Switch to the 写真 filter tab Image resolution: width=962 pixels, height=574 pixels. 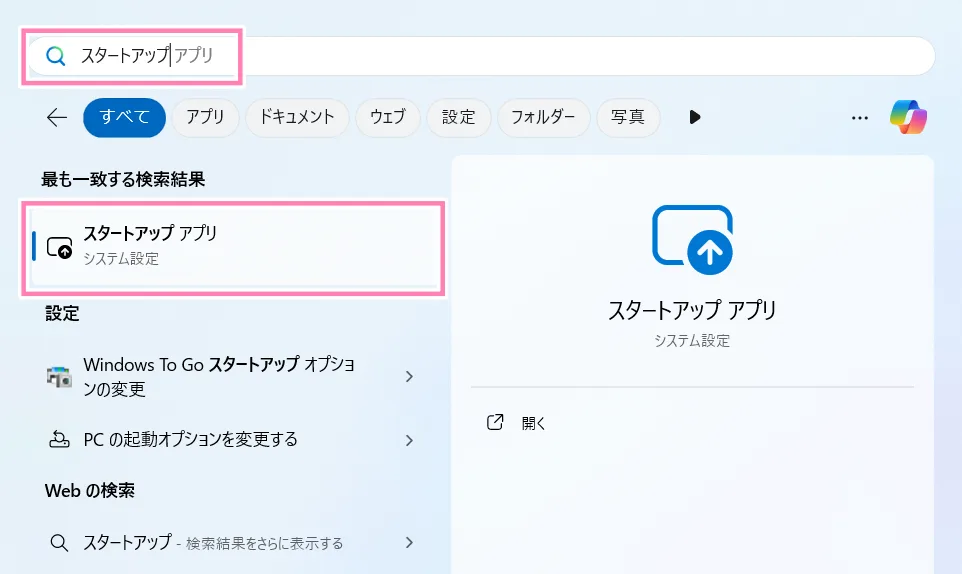pyautogui.click(x=628, y=117)
